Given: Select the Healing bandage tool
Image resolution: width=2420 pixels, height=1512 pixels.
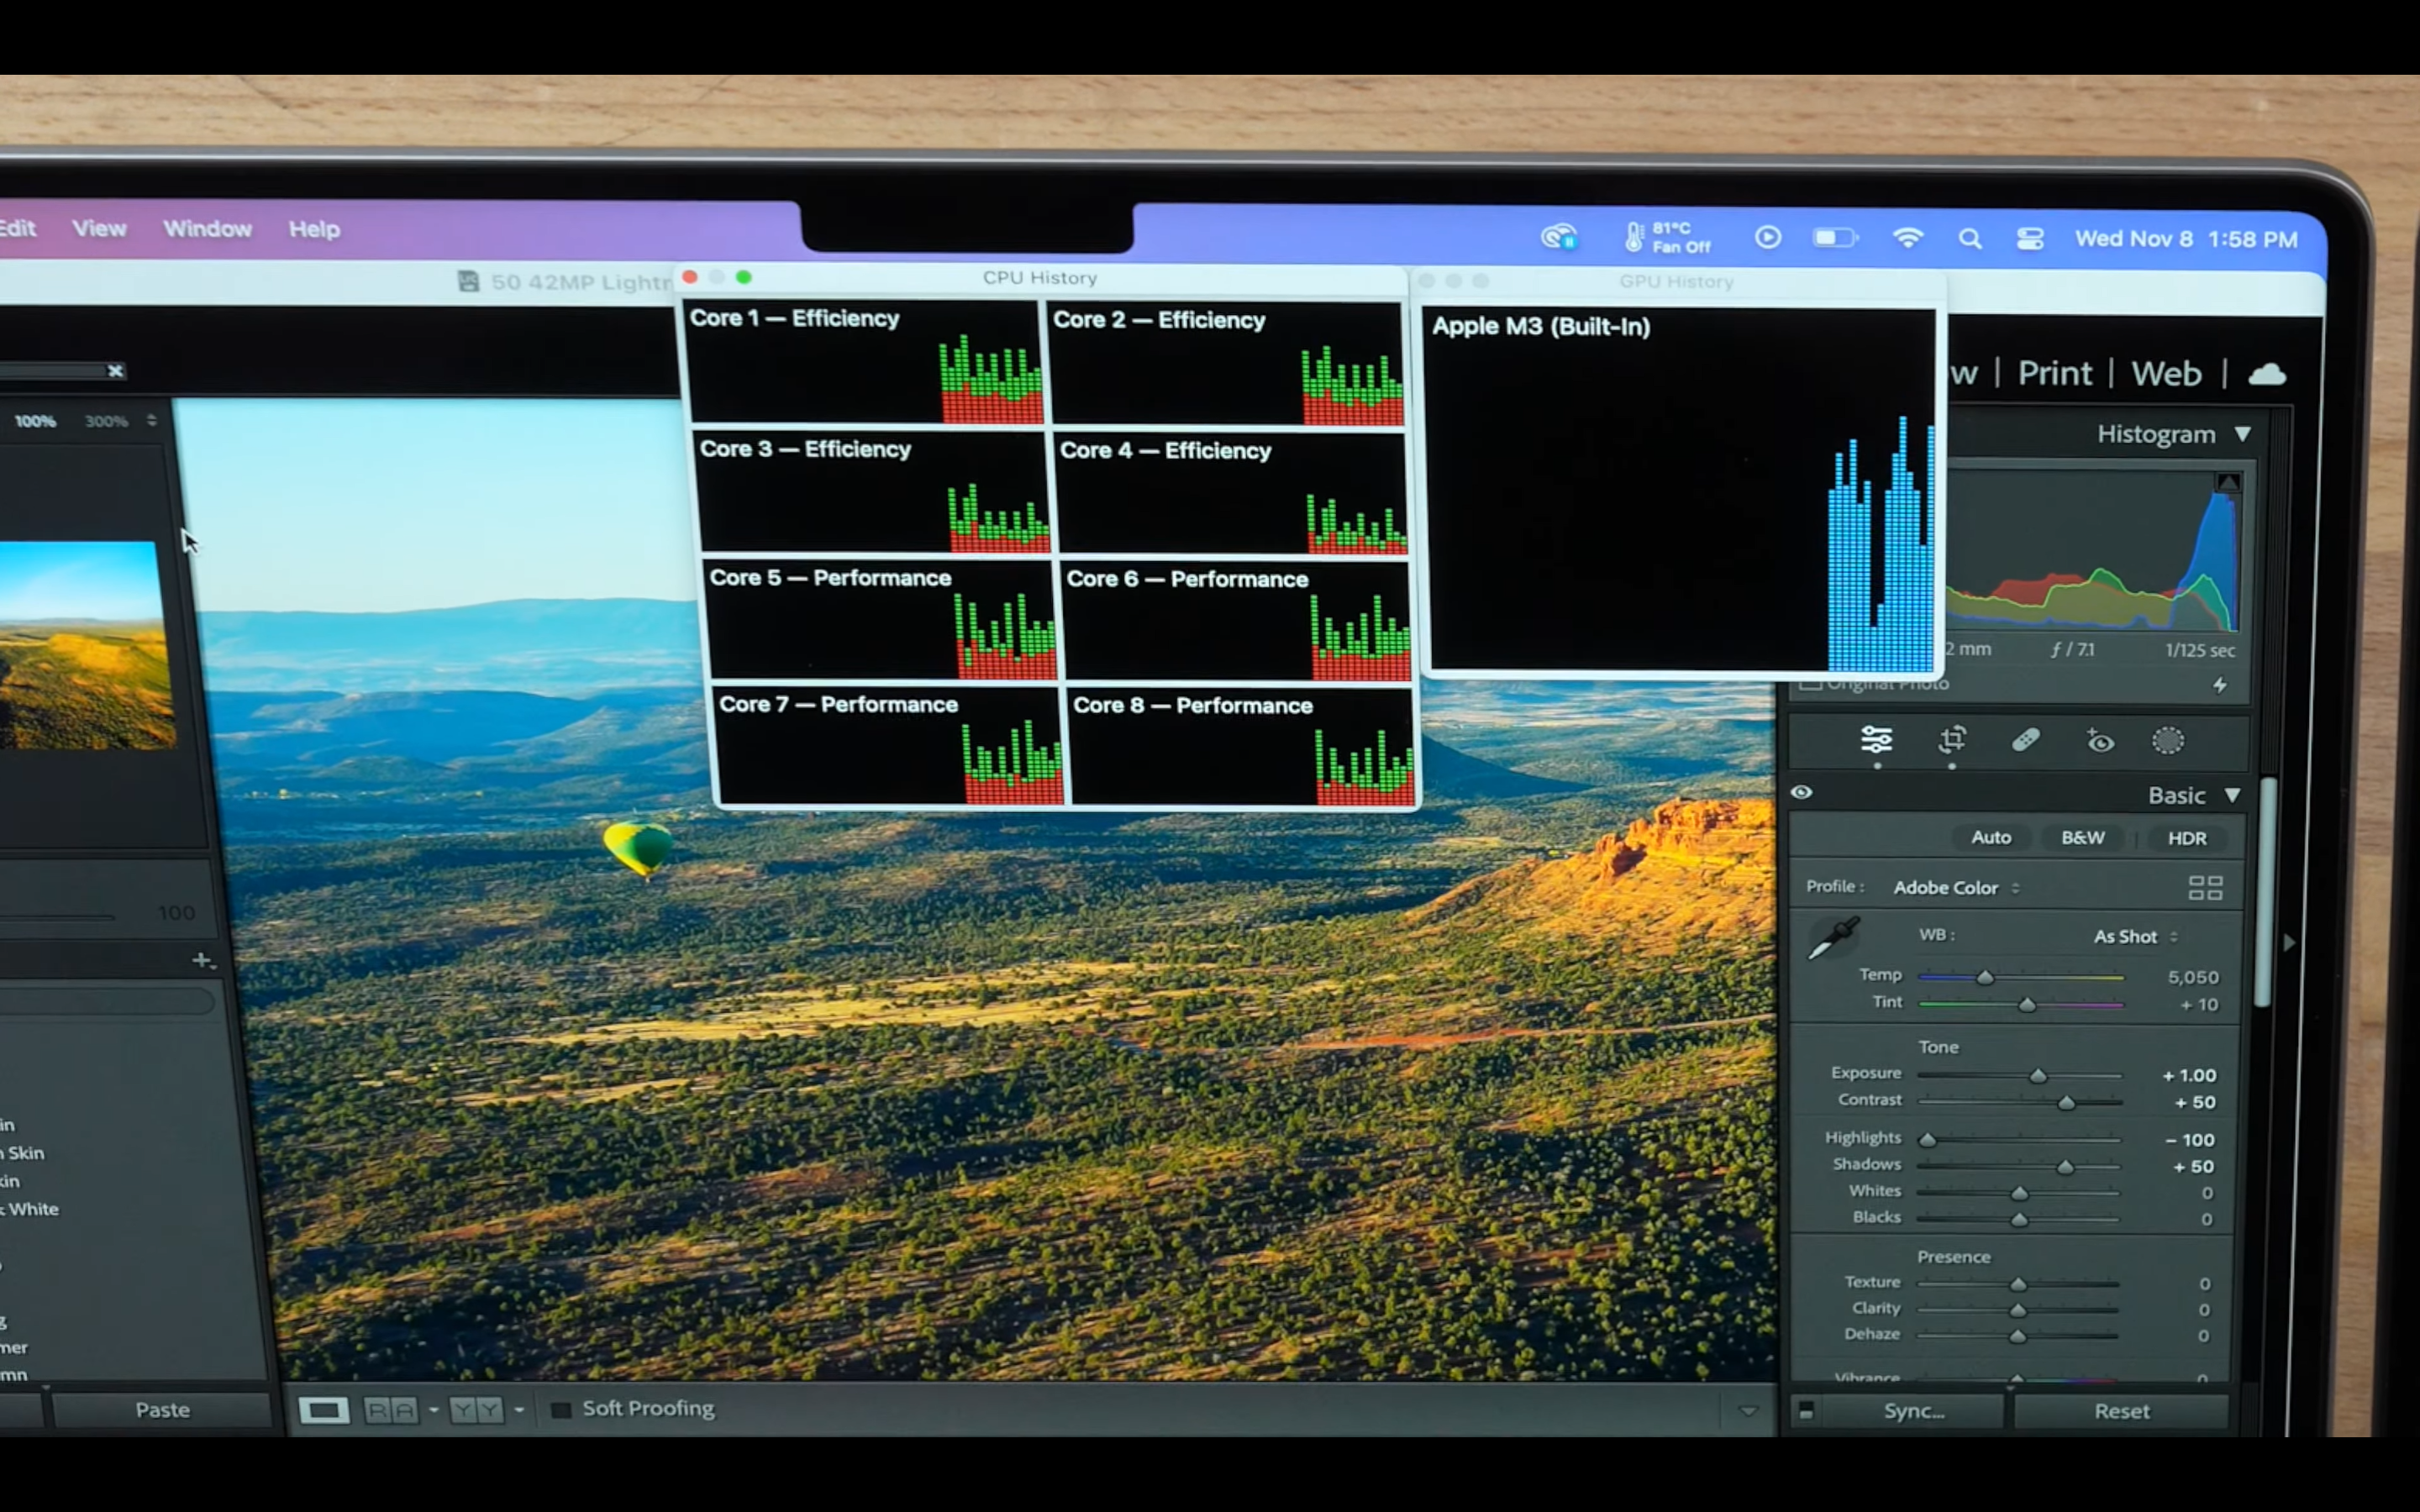Looking at the screenshot, I should 2025,740.
